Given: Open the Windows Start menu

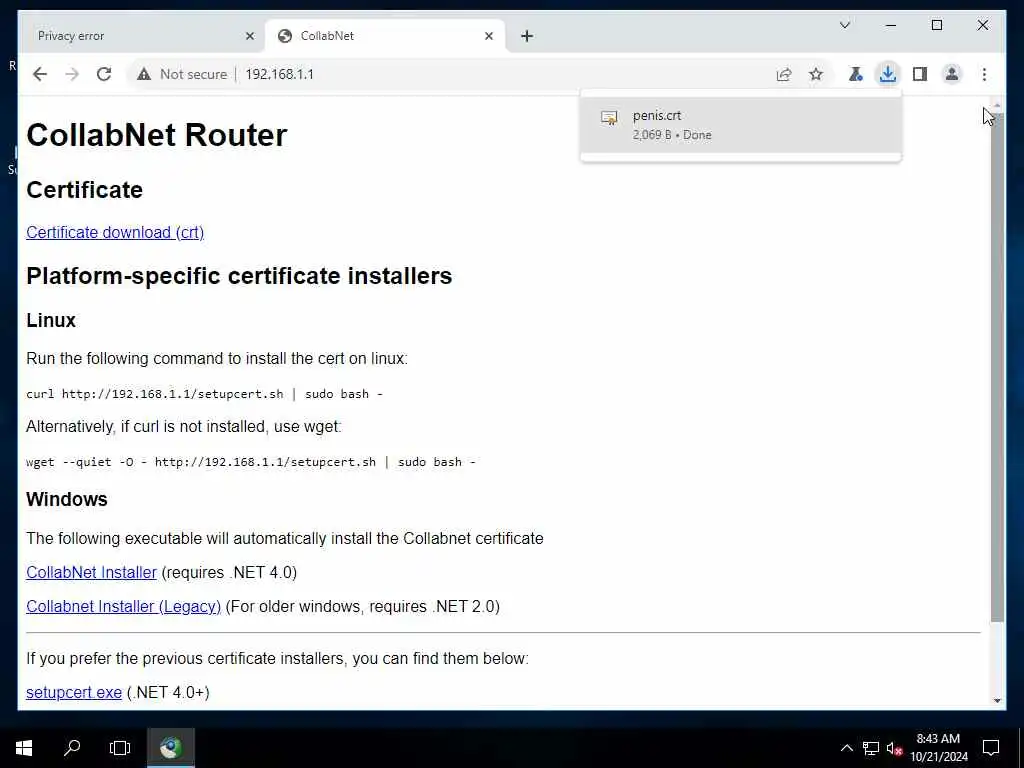Looking at the screenshot, I should click(24, 748).
